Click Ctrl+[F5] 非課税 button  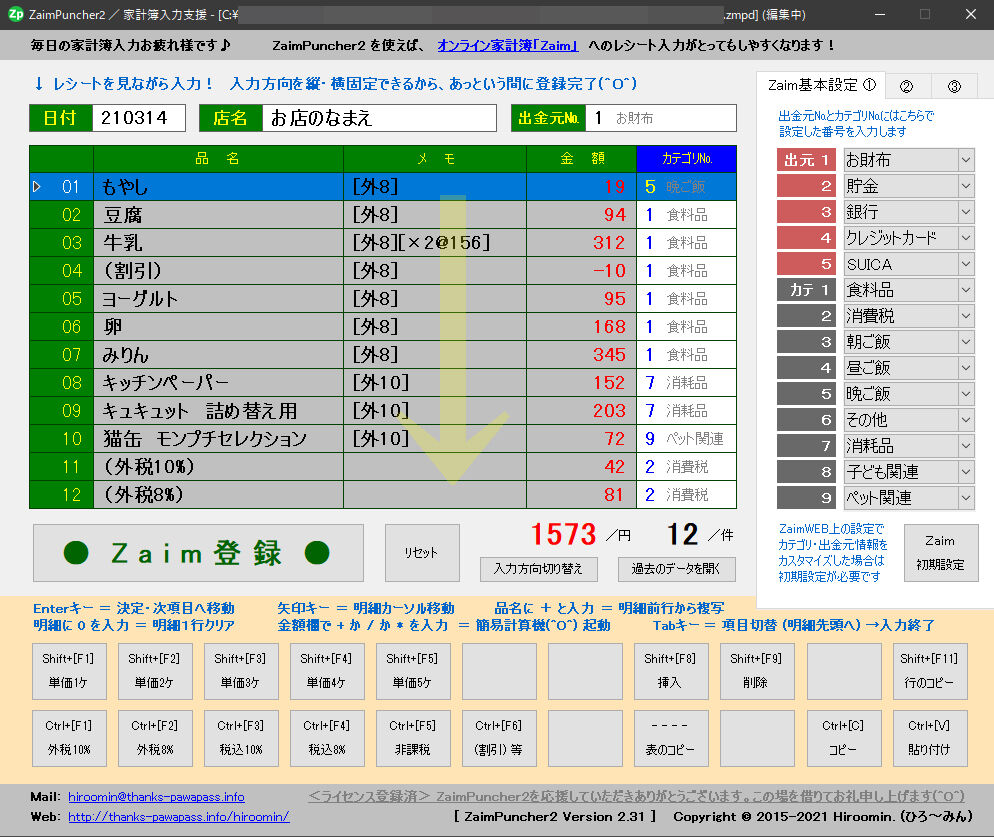click(x=413, y=738)
